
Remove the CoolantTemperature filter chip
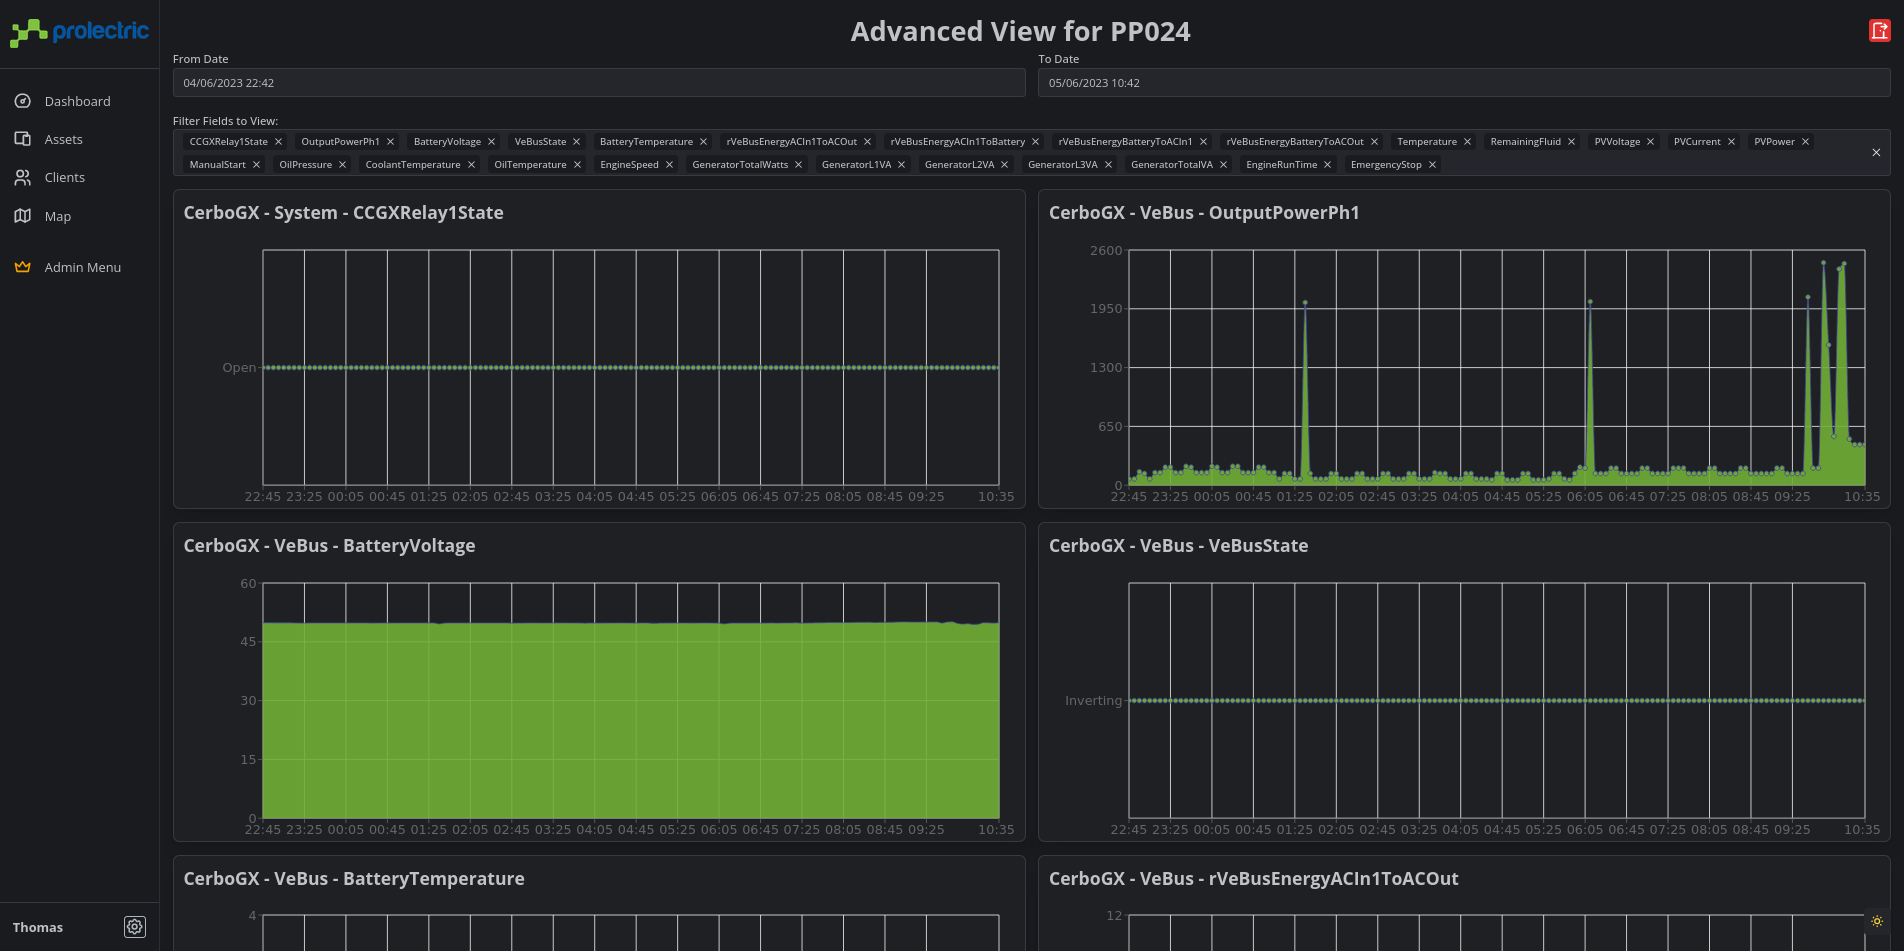(471, 165)
